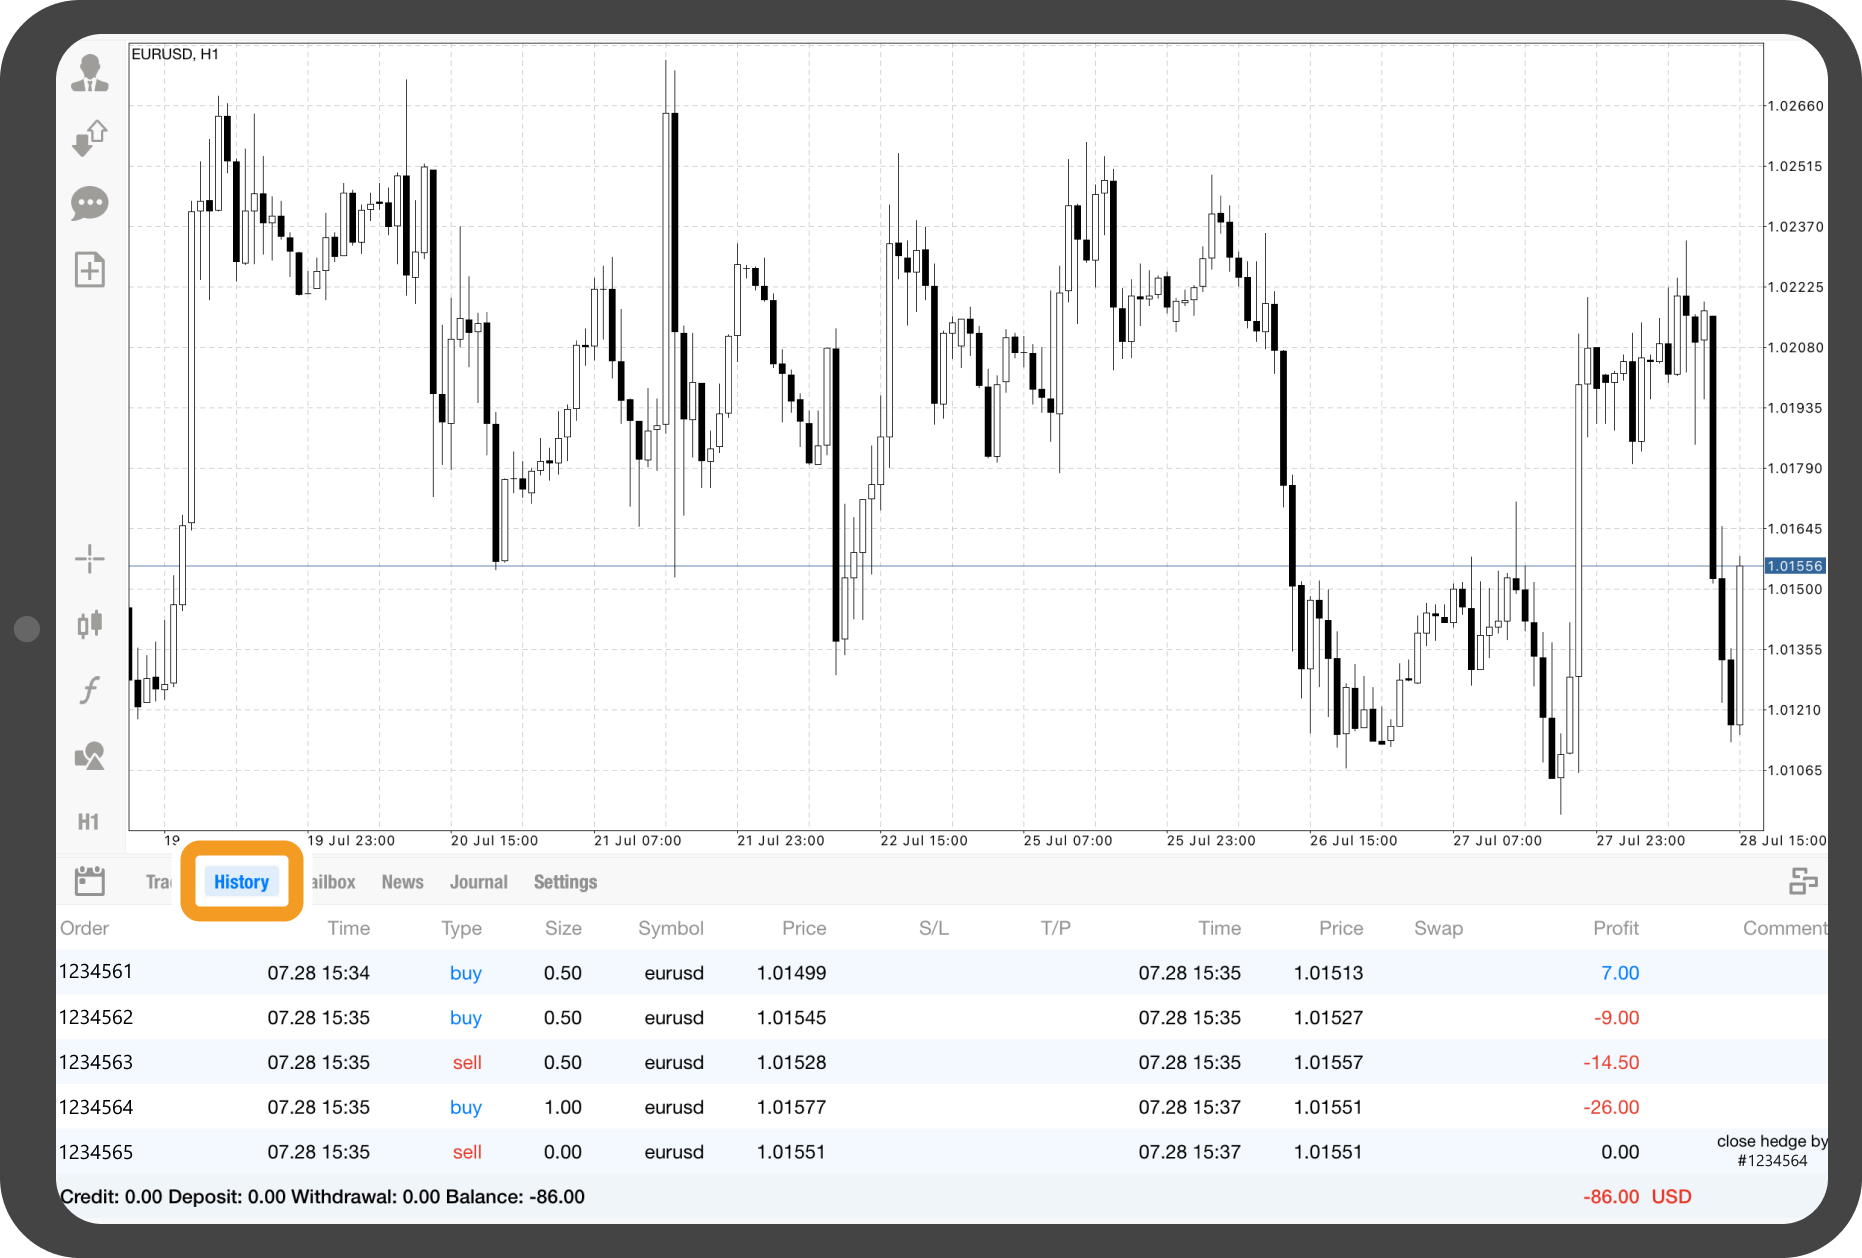Screen dimensions: 1862x1258
Task: Click the calendar icon beside the tabs
Action: pos(90,881)
